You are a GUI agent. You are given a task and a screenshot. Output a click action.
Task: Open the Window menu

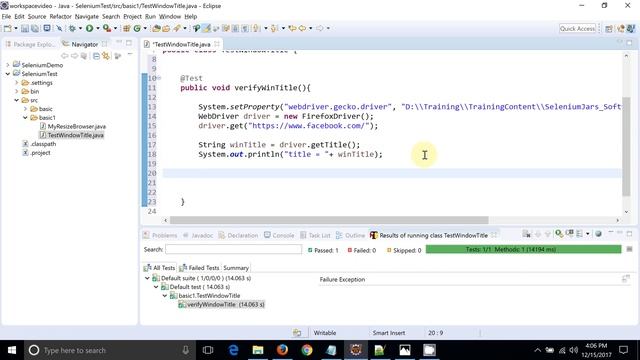point(170,16)
